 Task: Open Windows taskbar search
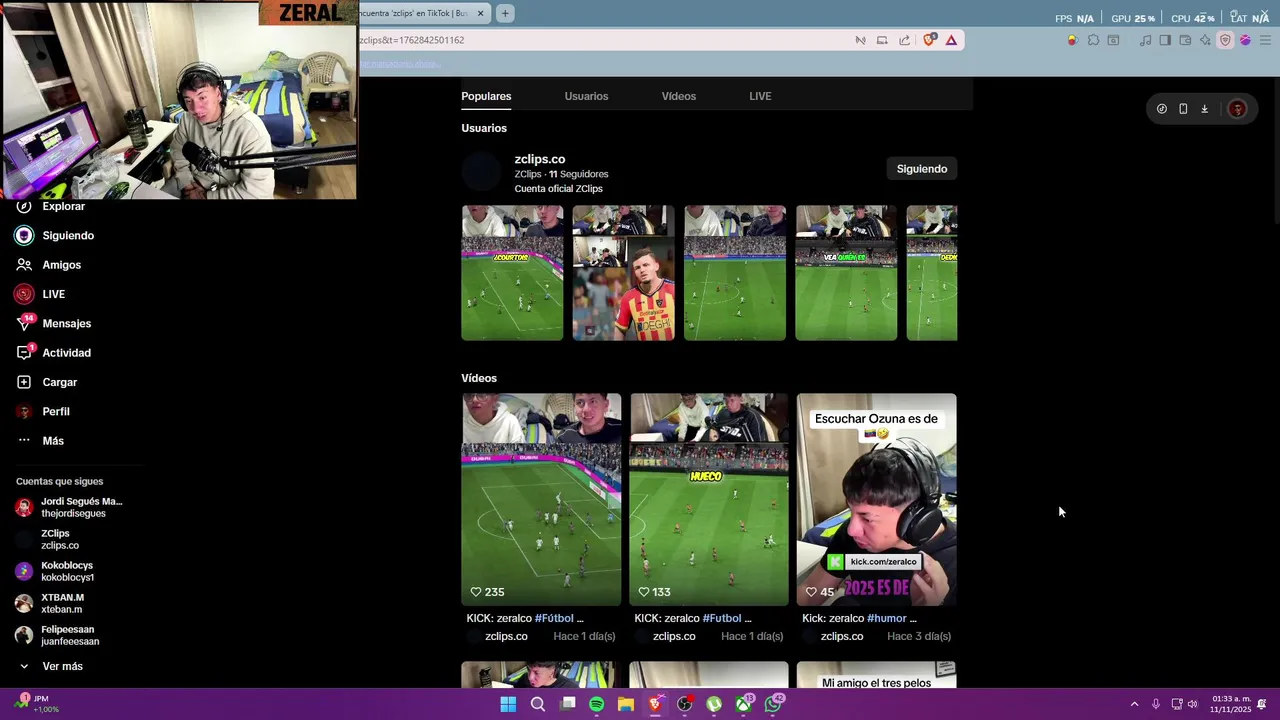[538, 704]
